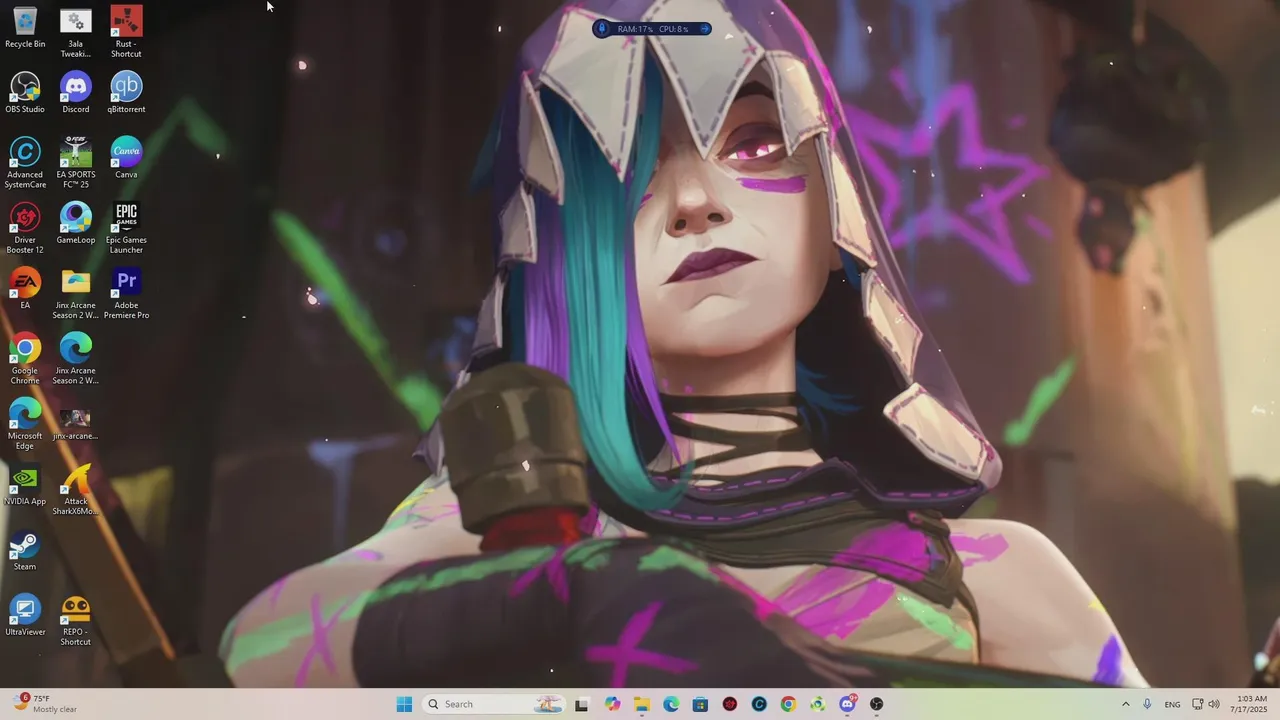
Task: Select Adobe Premiere Pro desktop icon
Action: point(126,293)
